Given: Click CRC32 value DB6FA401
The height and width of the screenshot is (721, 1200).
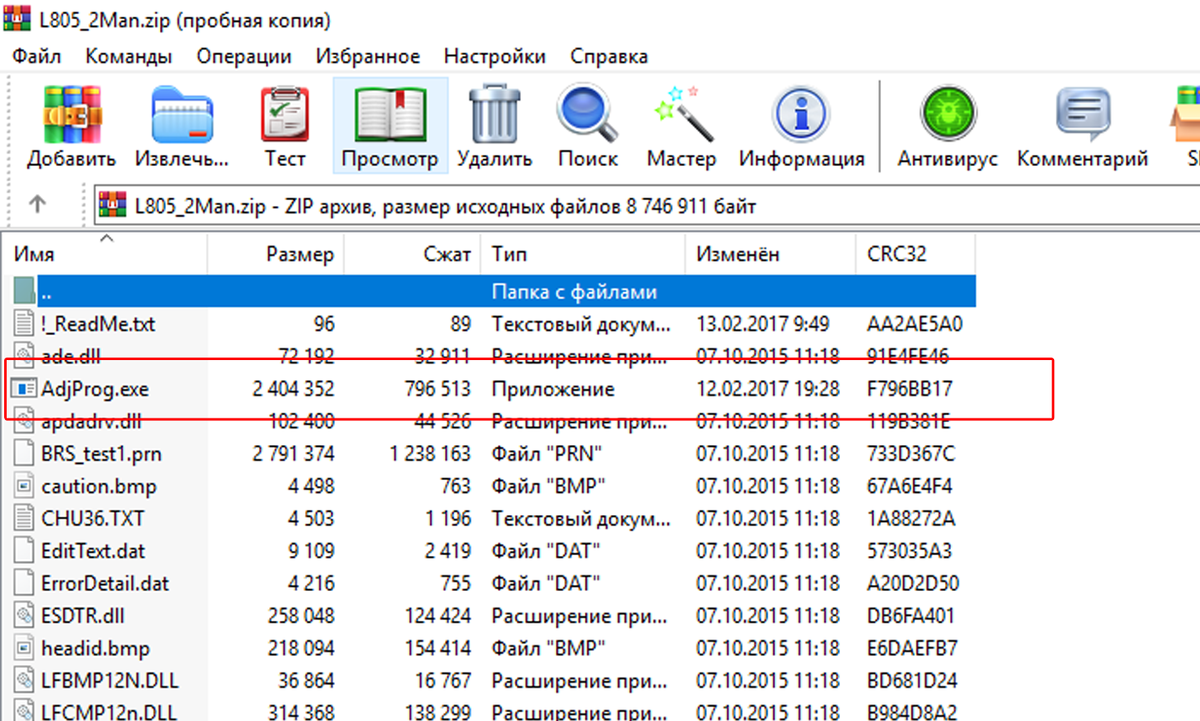Looking at the screenshot, I should [x=912, y=616].
